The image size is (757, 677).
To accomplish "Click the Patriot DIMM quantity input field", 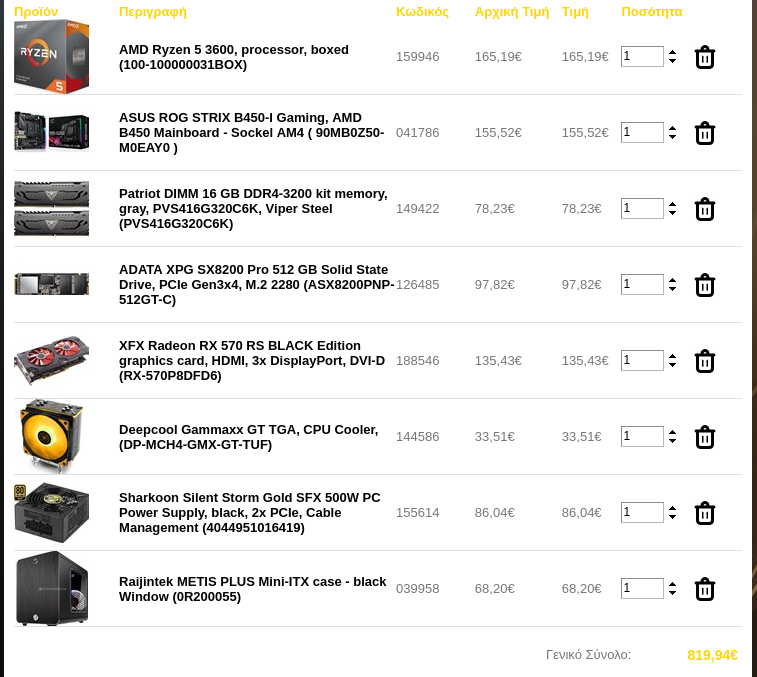I will (642, 209).
